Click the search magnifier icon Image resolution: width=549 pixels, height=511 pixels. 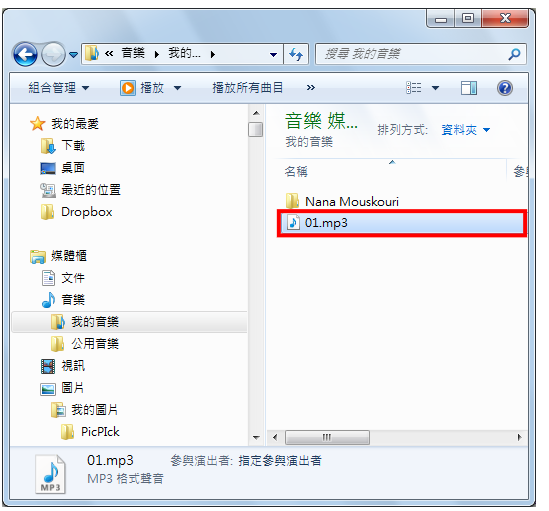pos(514,54)
